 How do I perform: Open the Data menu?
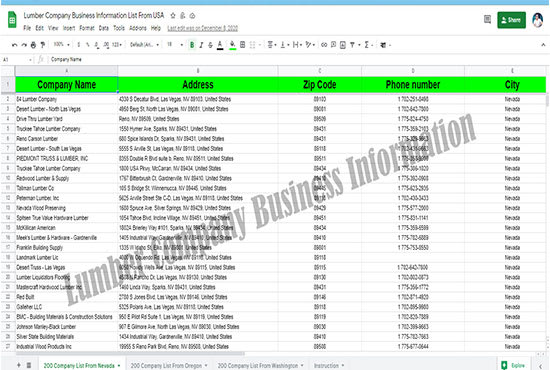click(x=103, y=28)
